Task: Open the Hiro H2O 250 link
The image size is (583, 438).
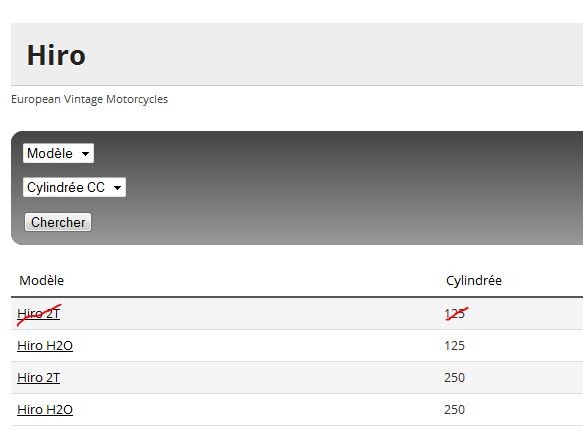Action: click(x=45, y=410)
